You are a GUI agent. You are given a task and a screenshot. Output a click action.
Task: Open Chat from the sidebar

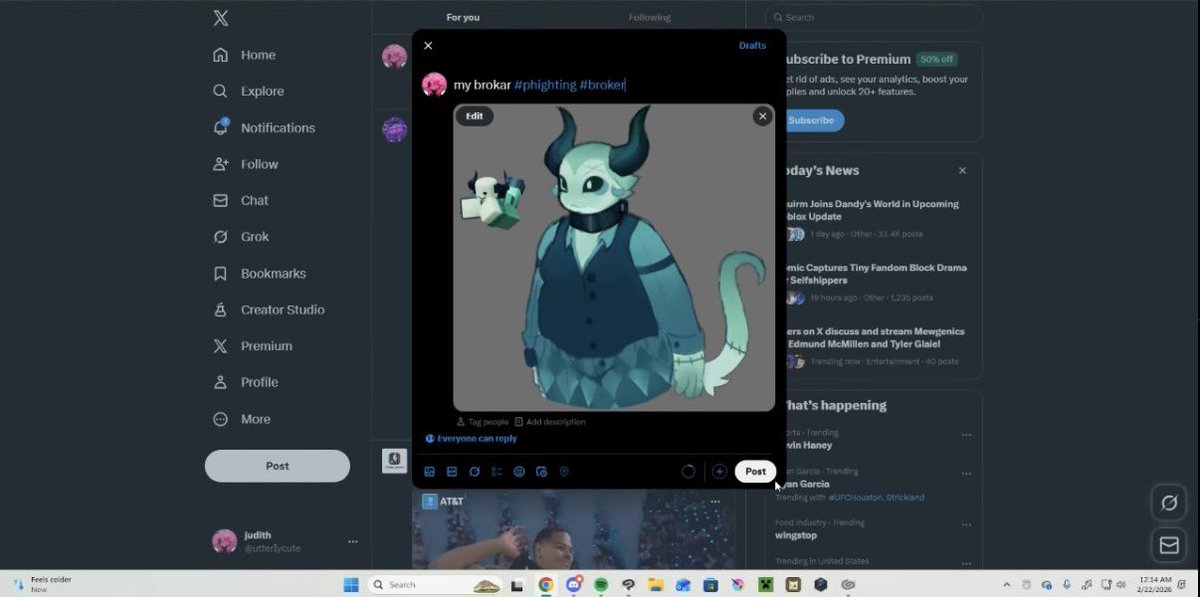241,200
